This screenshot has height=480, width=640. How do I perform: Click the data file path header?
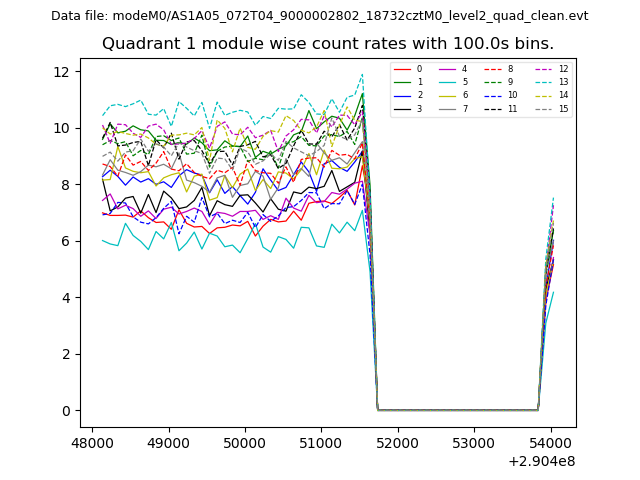tap(320, 16)
